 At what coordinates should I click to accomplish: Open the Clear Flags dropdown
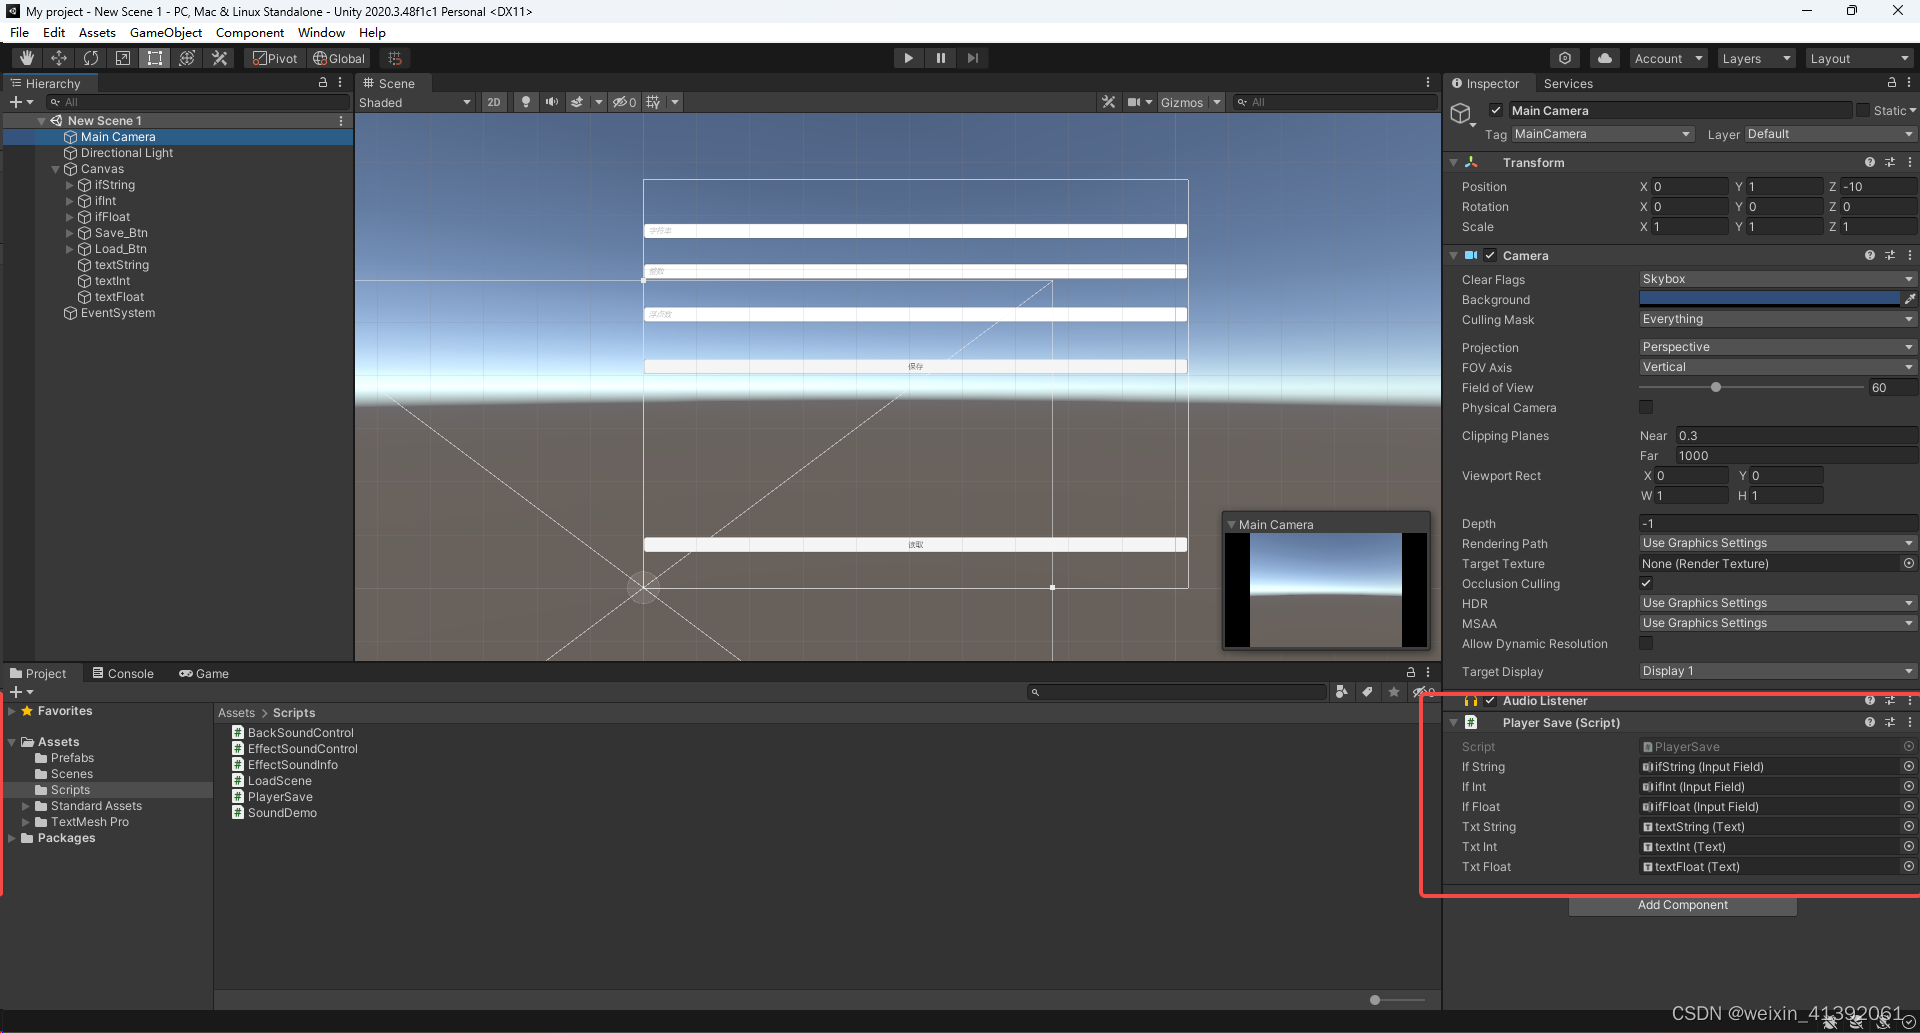[x=1776, y=279]
